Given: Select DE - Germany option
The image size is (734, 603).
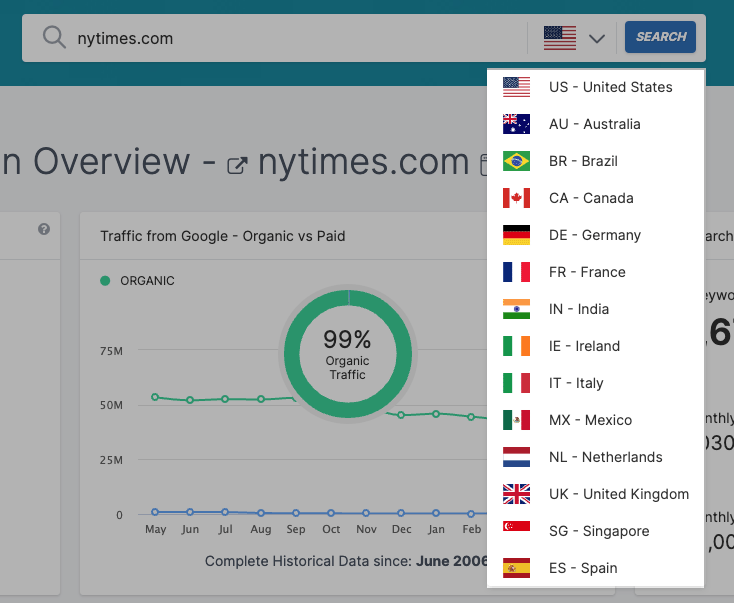Looking at the screenshot, I should 595,235.
